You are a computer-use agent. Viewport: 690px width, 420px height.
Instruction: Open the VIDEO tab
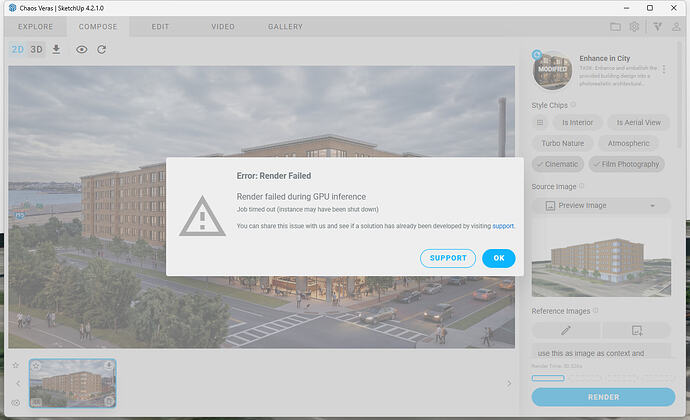tap(223, 27)
